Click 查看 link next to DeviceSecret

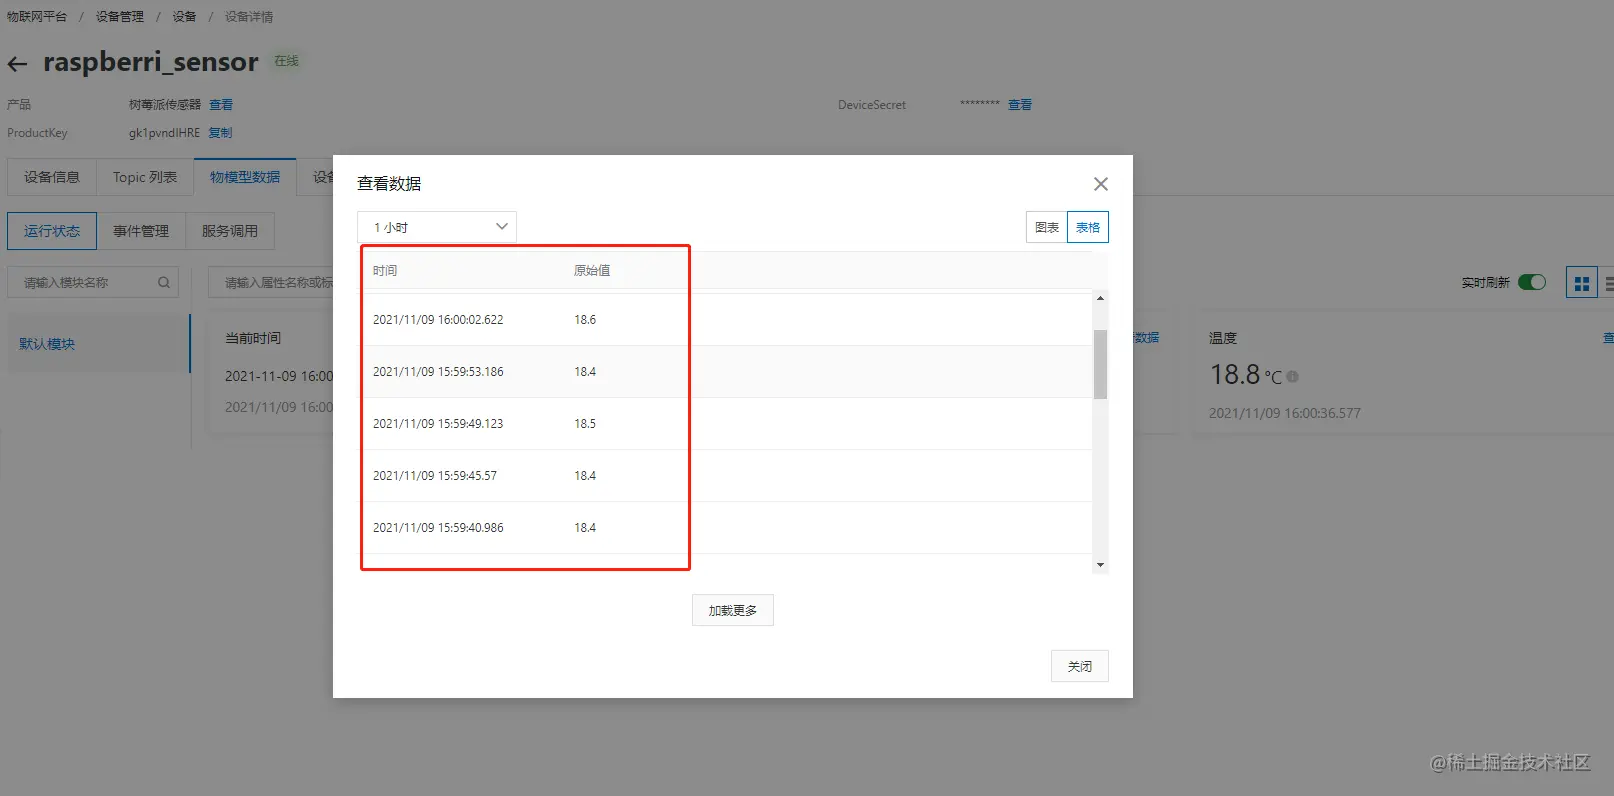pyautogui.click(x=1020, y=105)
